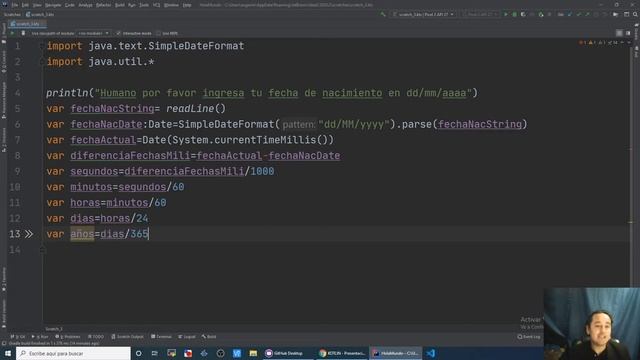Click line number 7 in the gutter
Viewport: 640px width, 360px height.
pyautogui.click(x=17, y=140)
